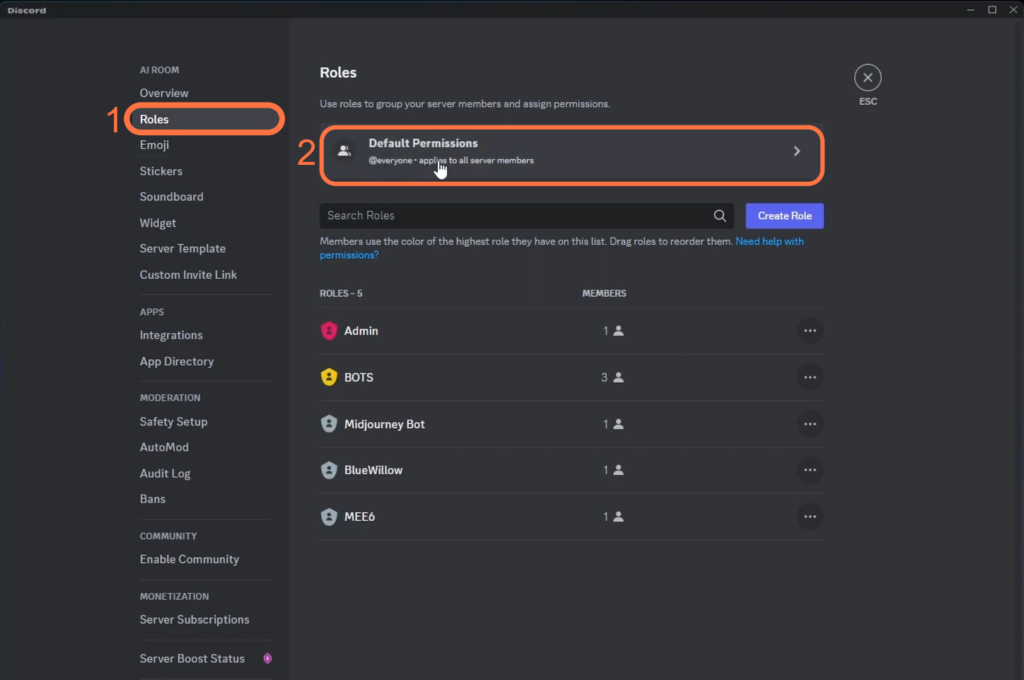Click the yellow BOTS role shield icon
The height and width of the screenshot is (680, 1024).
pyautogui.click(x=329, y=377)
